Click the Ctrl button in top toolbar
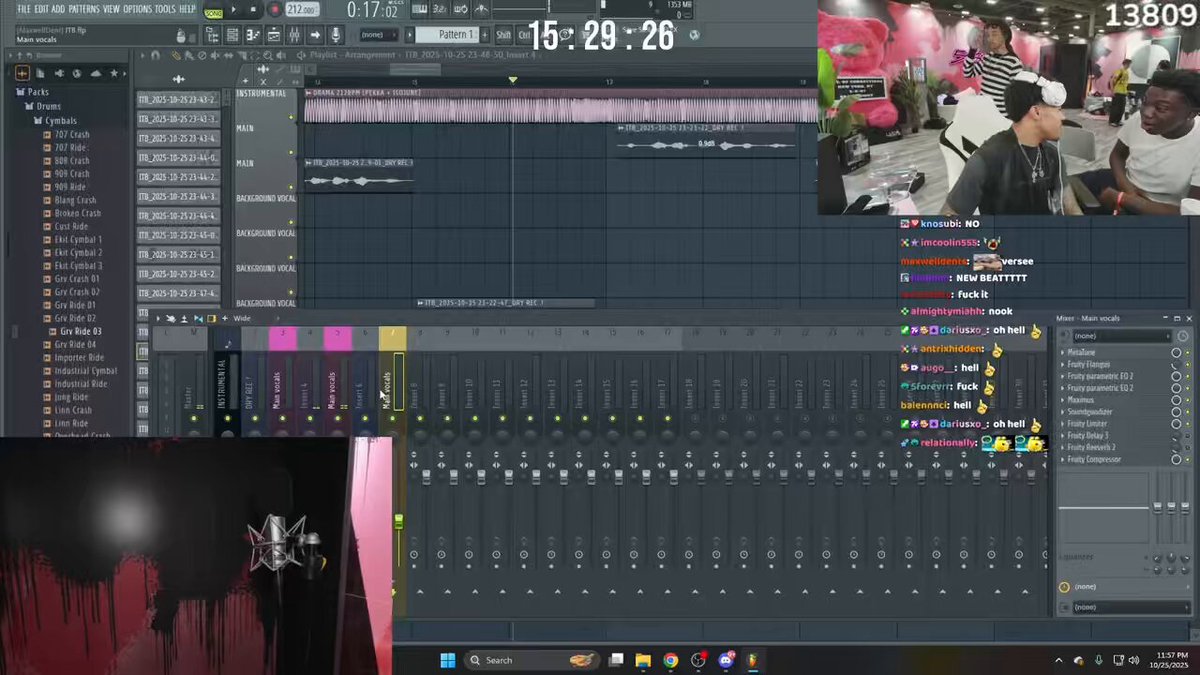 coord(523,35)
